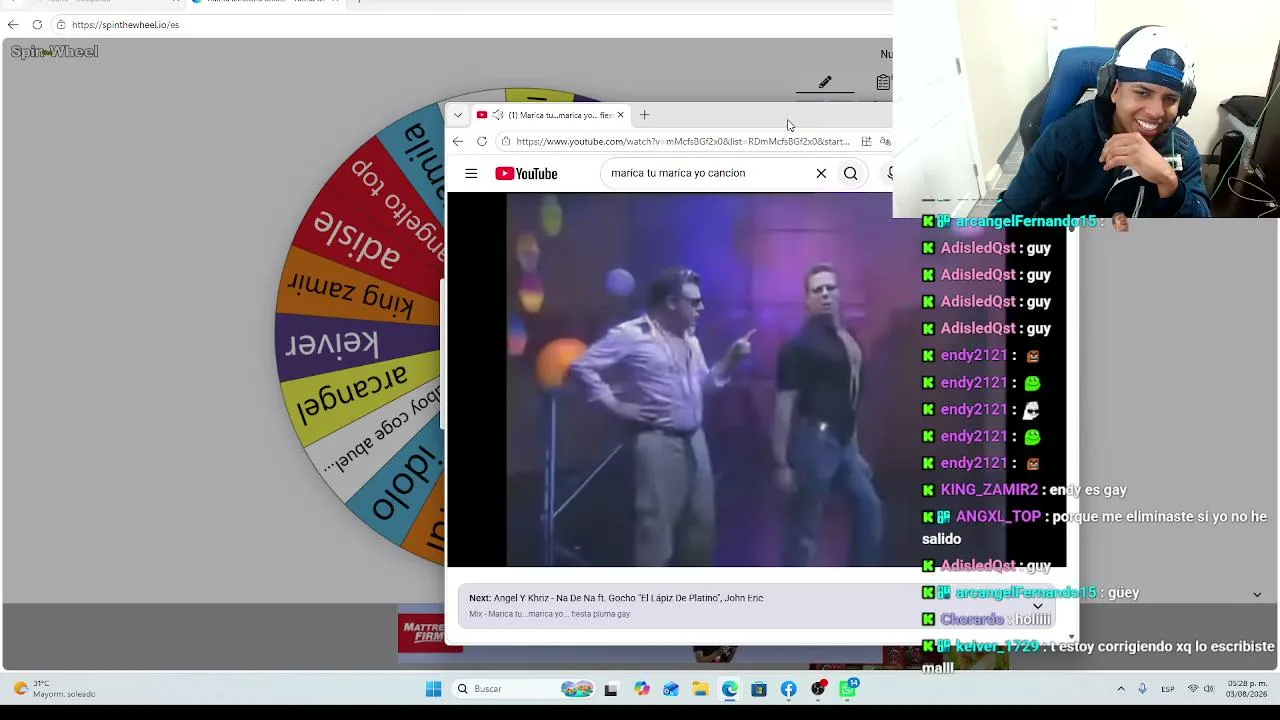Open Task View from the taskbar

pyautogui.click(x=611, y=689)
